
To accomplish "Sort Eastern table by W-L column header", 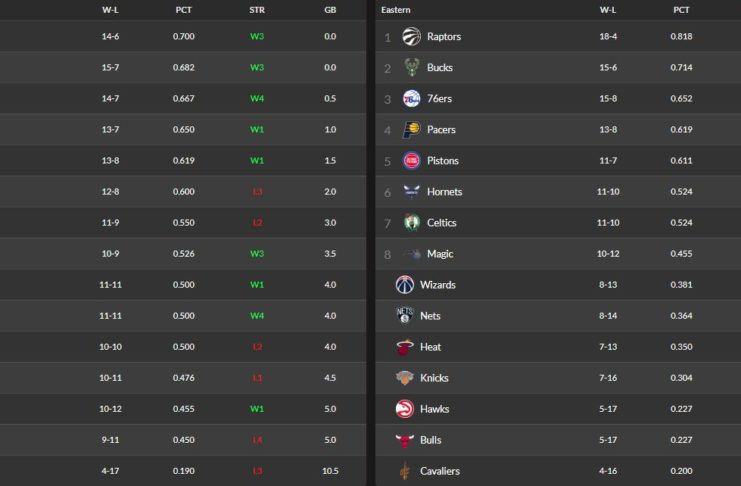I will pyautogui.click(x=608, y=9).
